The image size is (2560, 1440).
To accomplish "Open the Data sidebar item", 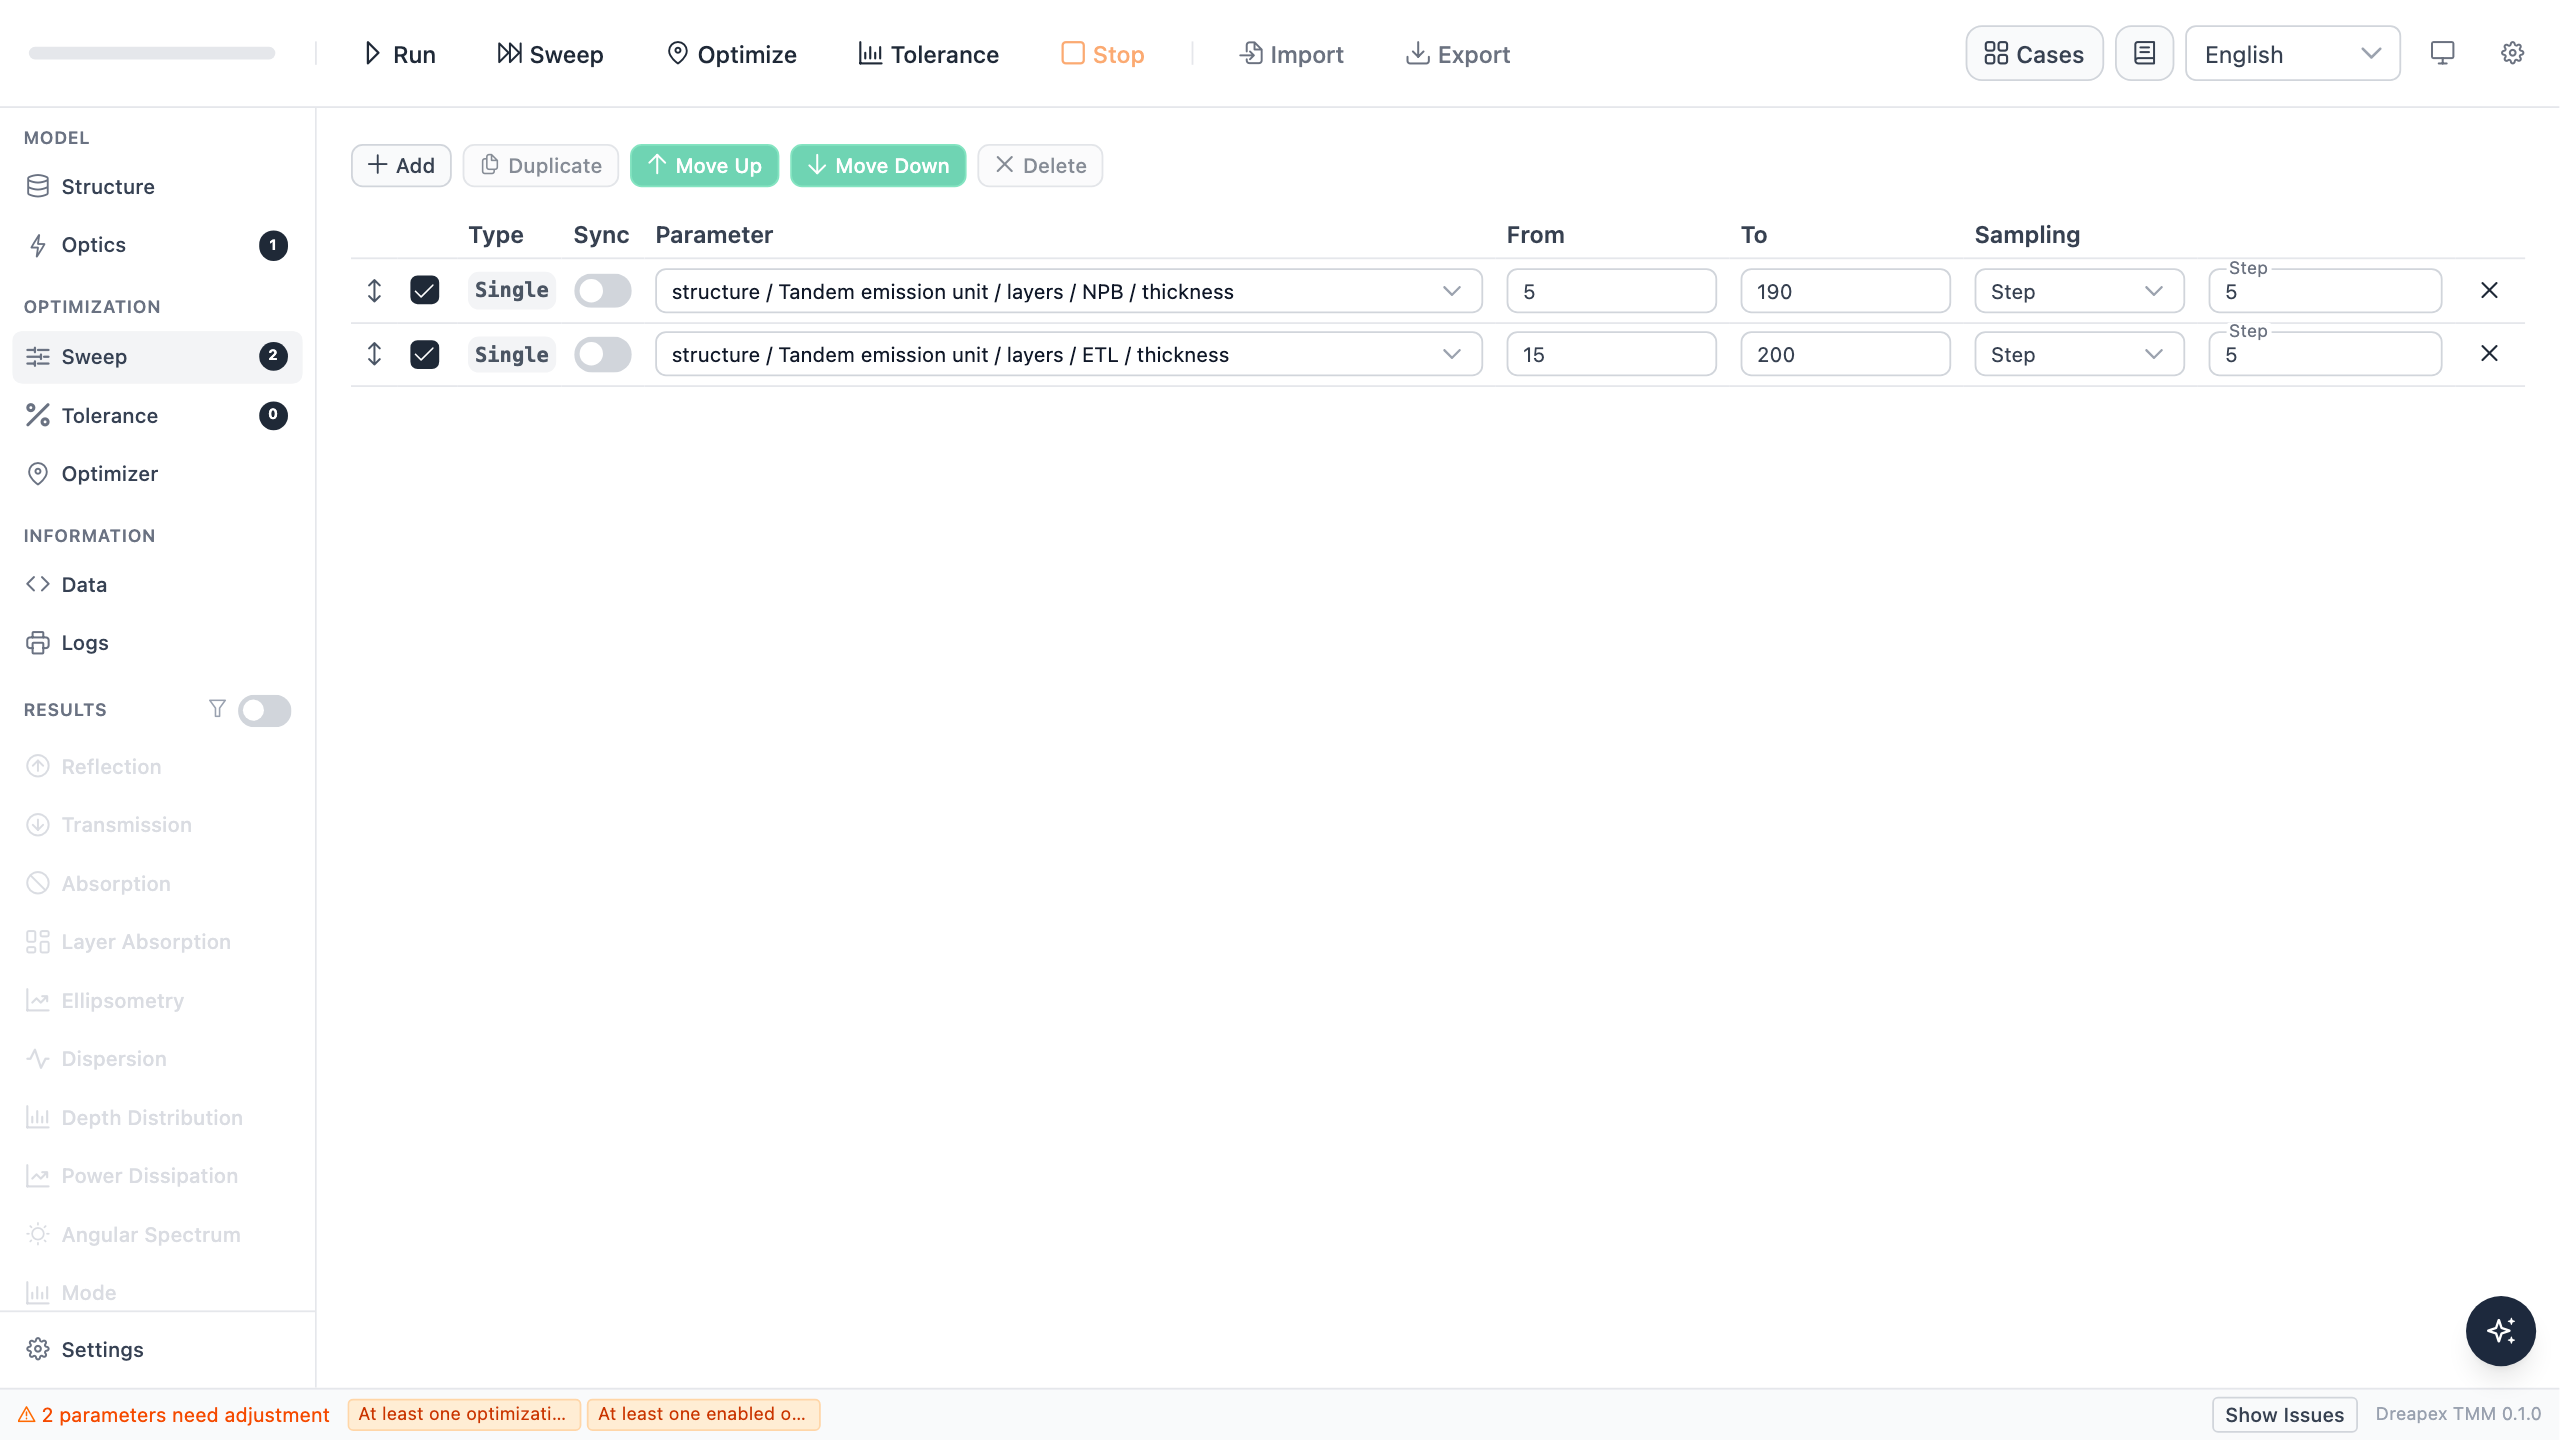I will coord(157,584).
